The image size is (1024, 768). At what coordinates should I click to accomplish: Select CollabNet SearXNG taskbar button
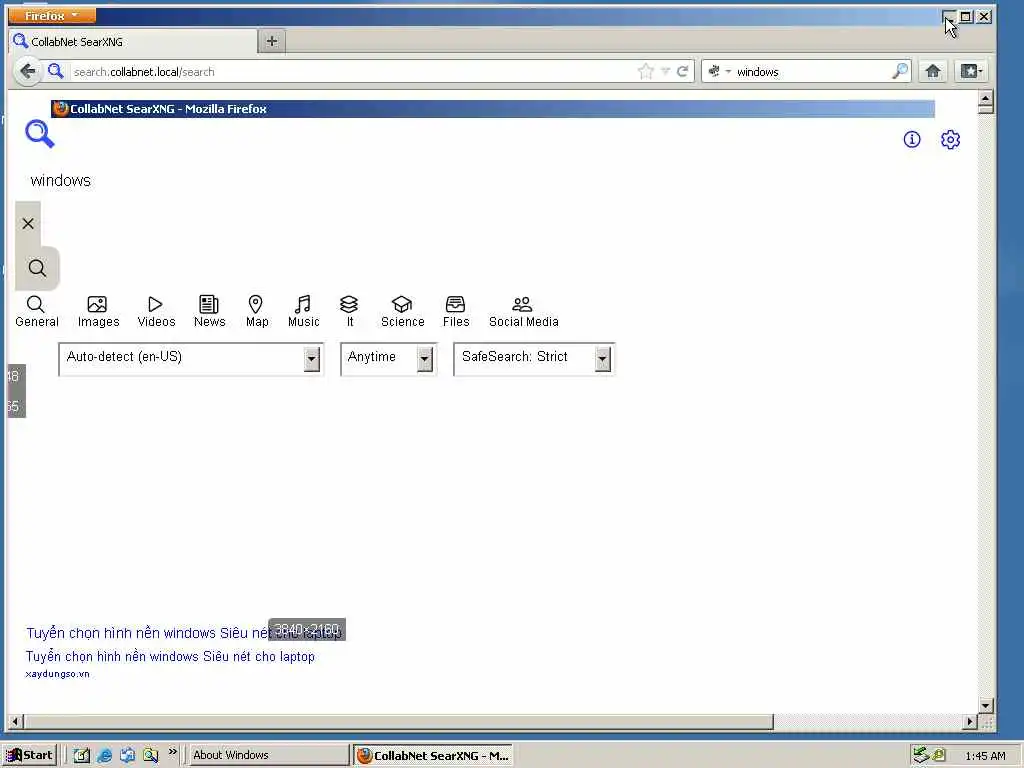coord(433,756)
